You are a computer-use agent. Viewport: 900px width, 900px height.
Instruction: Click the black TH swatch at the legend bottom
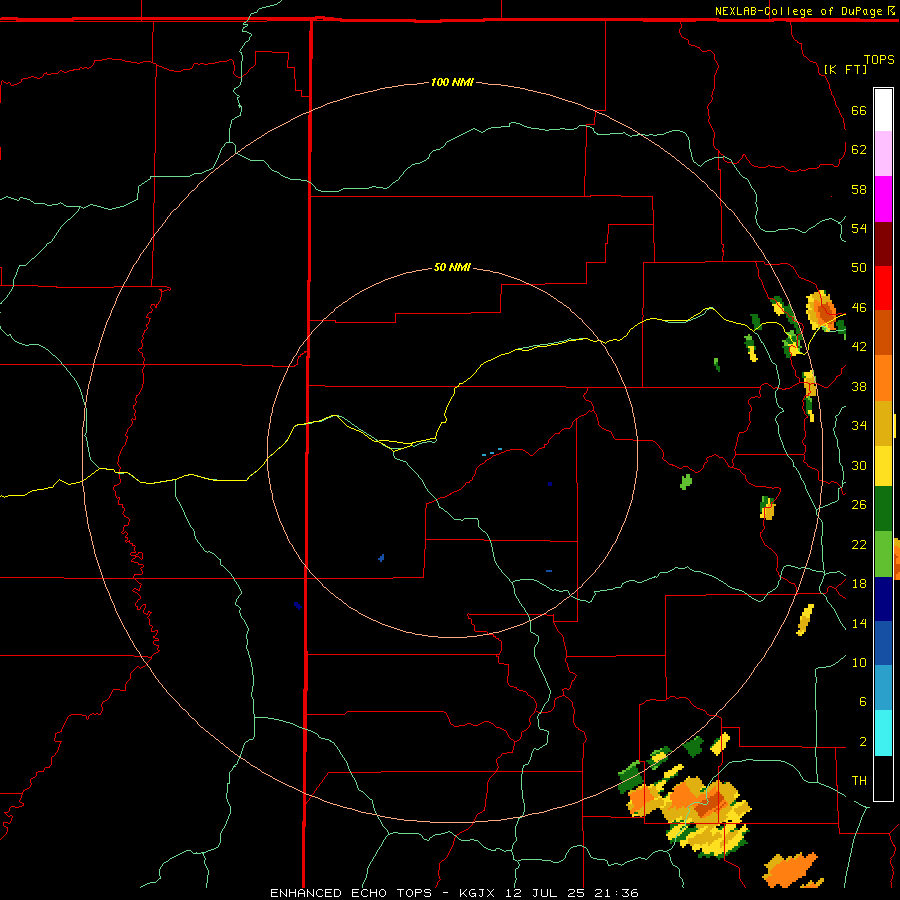click(883, 778)
